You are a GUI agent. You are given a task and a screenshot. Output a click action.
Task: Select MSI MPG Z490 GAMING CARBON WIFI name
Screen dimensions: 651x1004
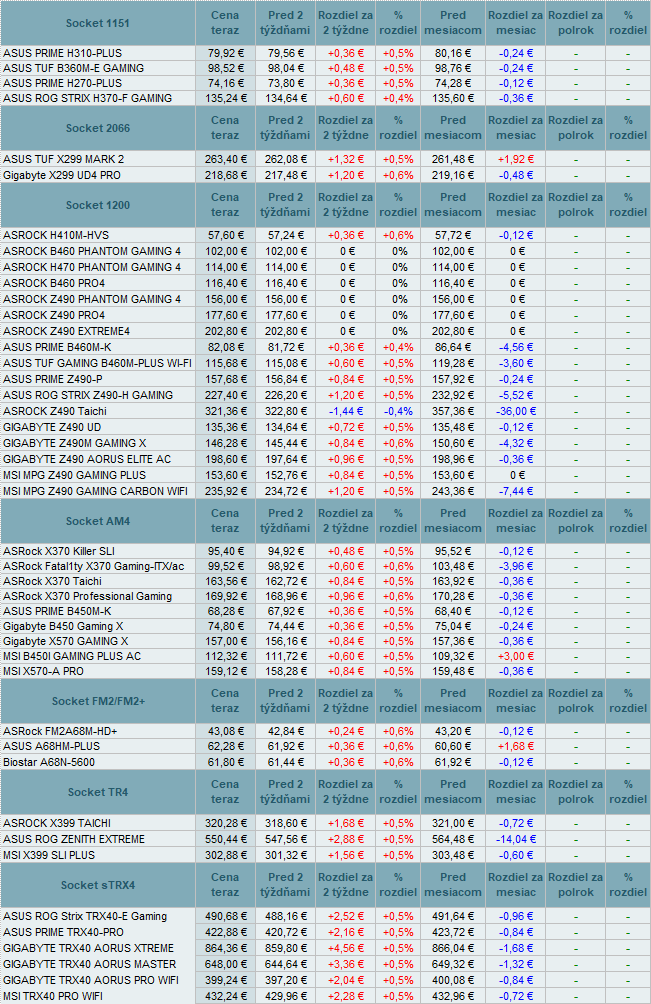95,491
